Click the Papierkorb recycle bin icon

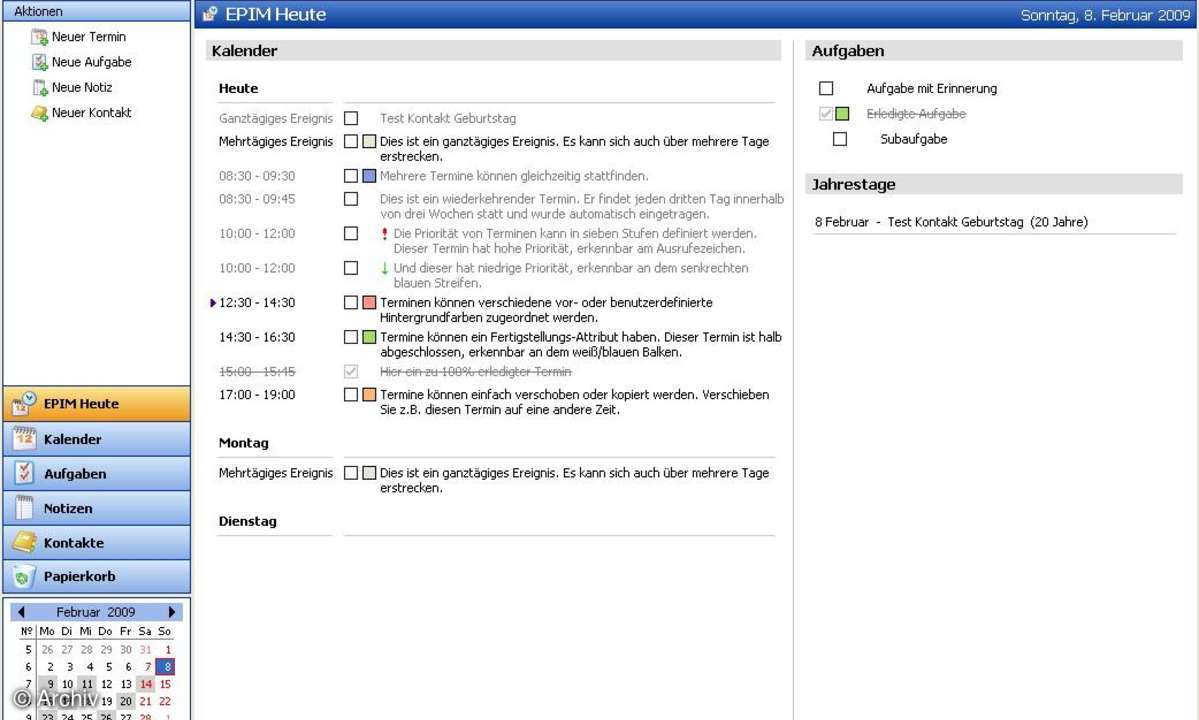tap(24, 576)
